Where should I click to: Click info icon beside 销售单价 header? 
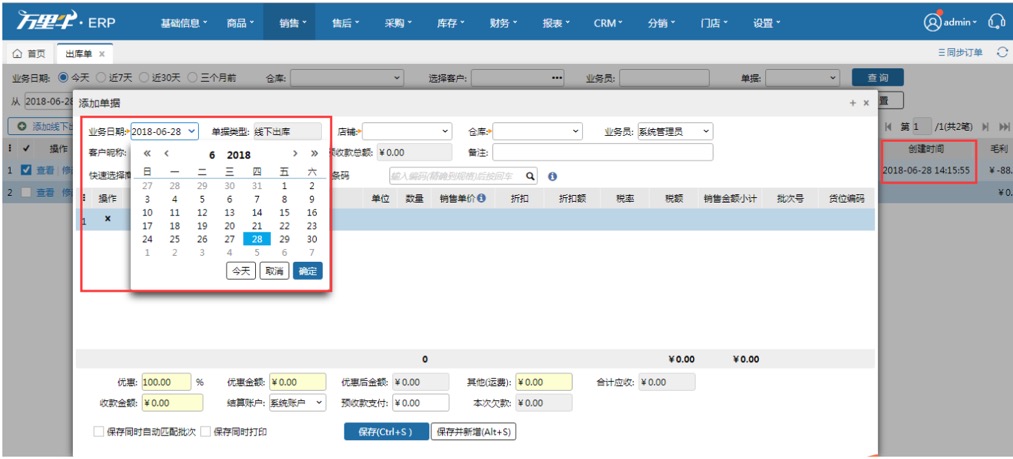pos(481,198)
